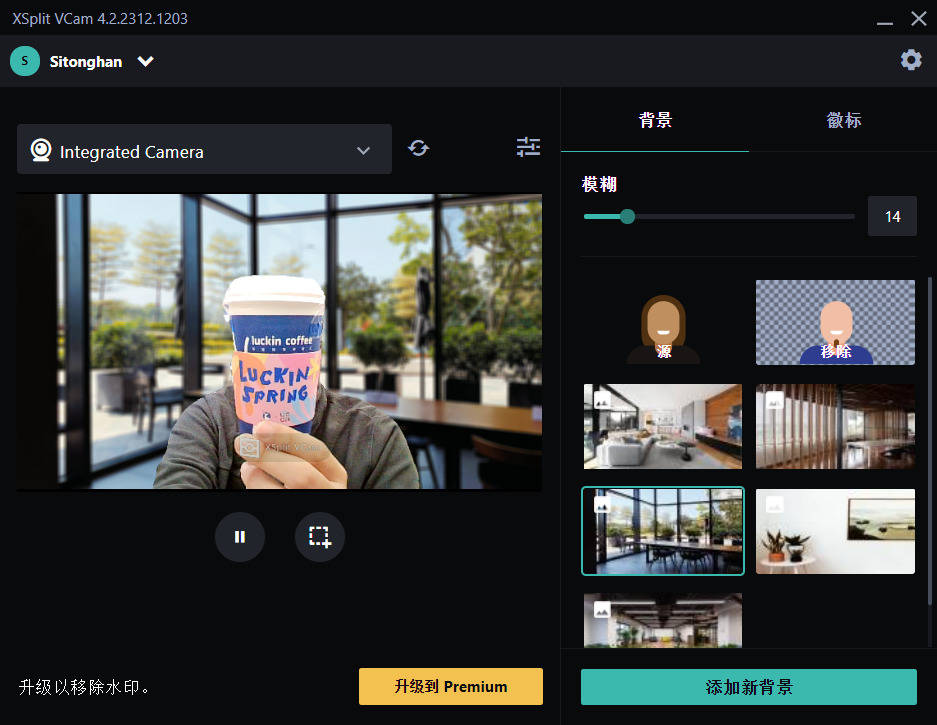Image resolution: width=937 pixels, height=725 pixels.
Task: Click the blur value field showing 14
Action: (x=892, y=216)
